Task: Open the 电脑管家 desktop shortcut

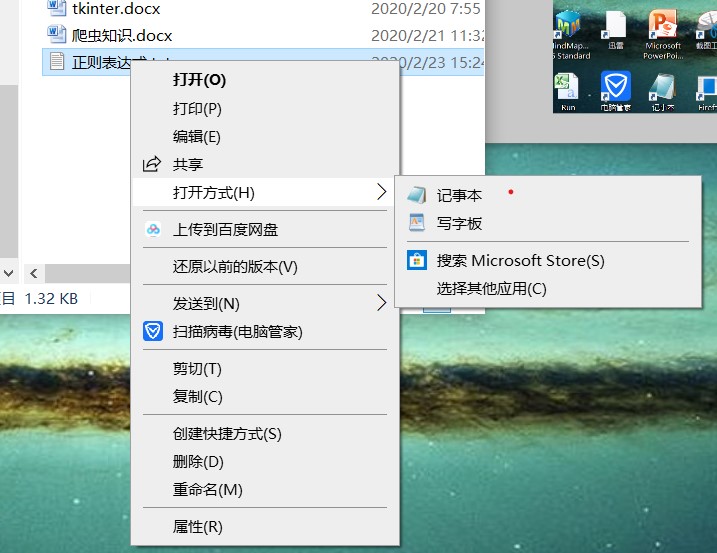Action: (x=615, y=90)
